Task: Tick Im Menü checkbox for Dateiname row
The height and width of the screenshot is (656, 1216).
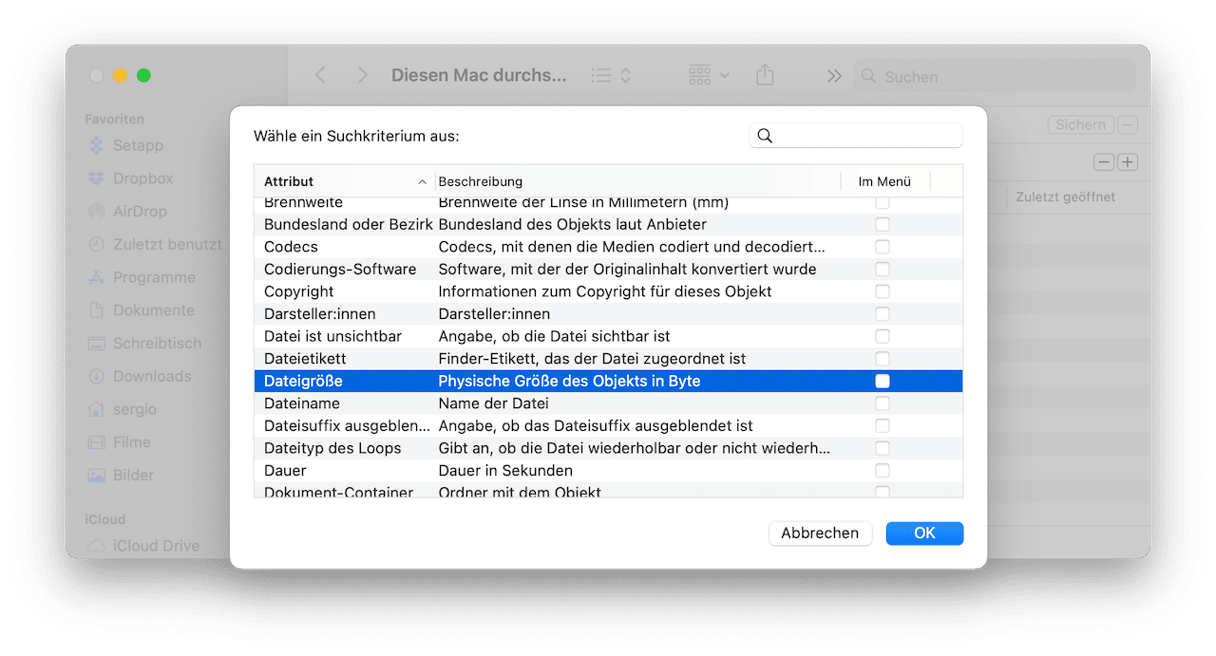Action: point(882,403)
